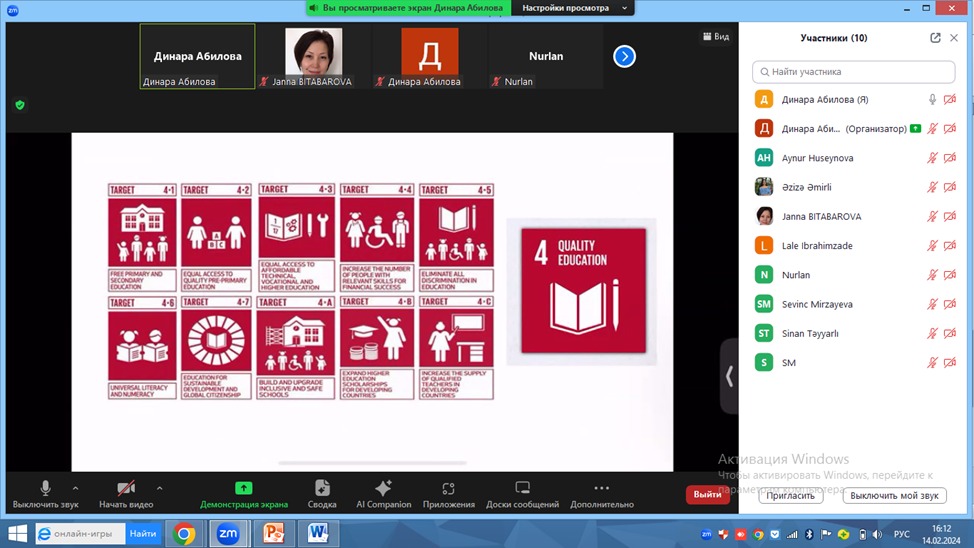Click muted mic icon for Aynur Huseynova

(932, 158)
